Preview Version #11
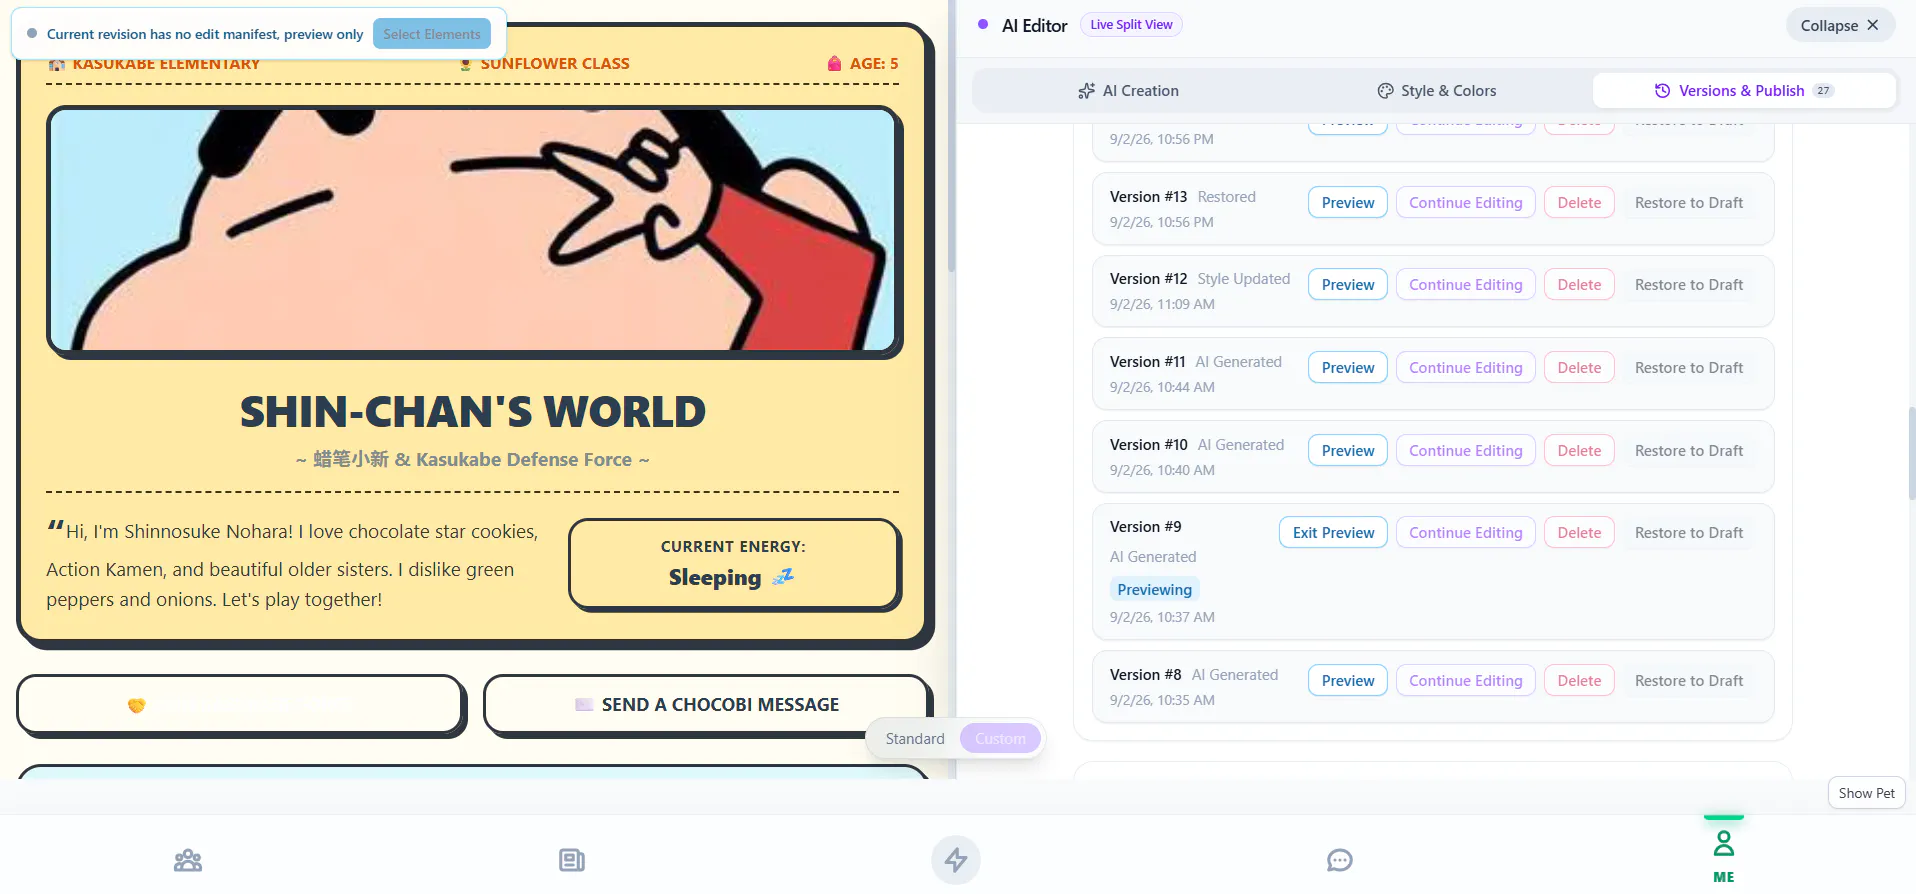 click(x=1348, y=368)
